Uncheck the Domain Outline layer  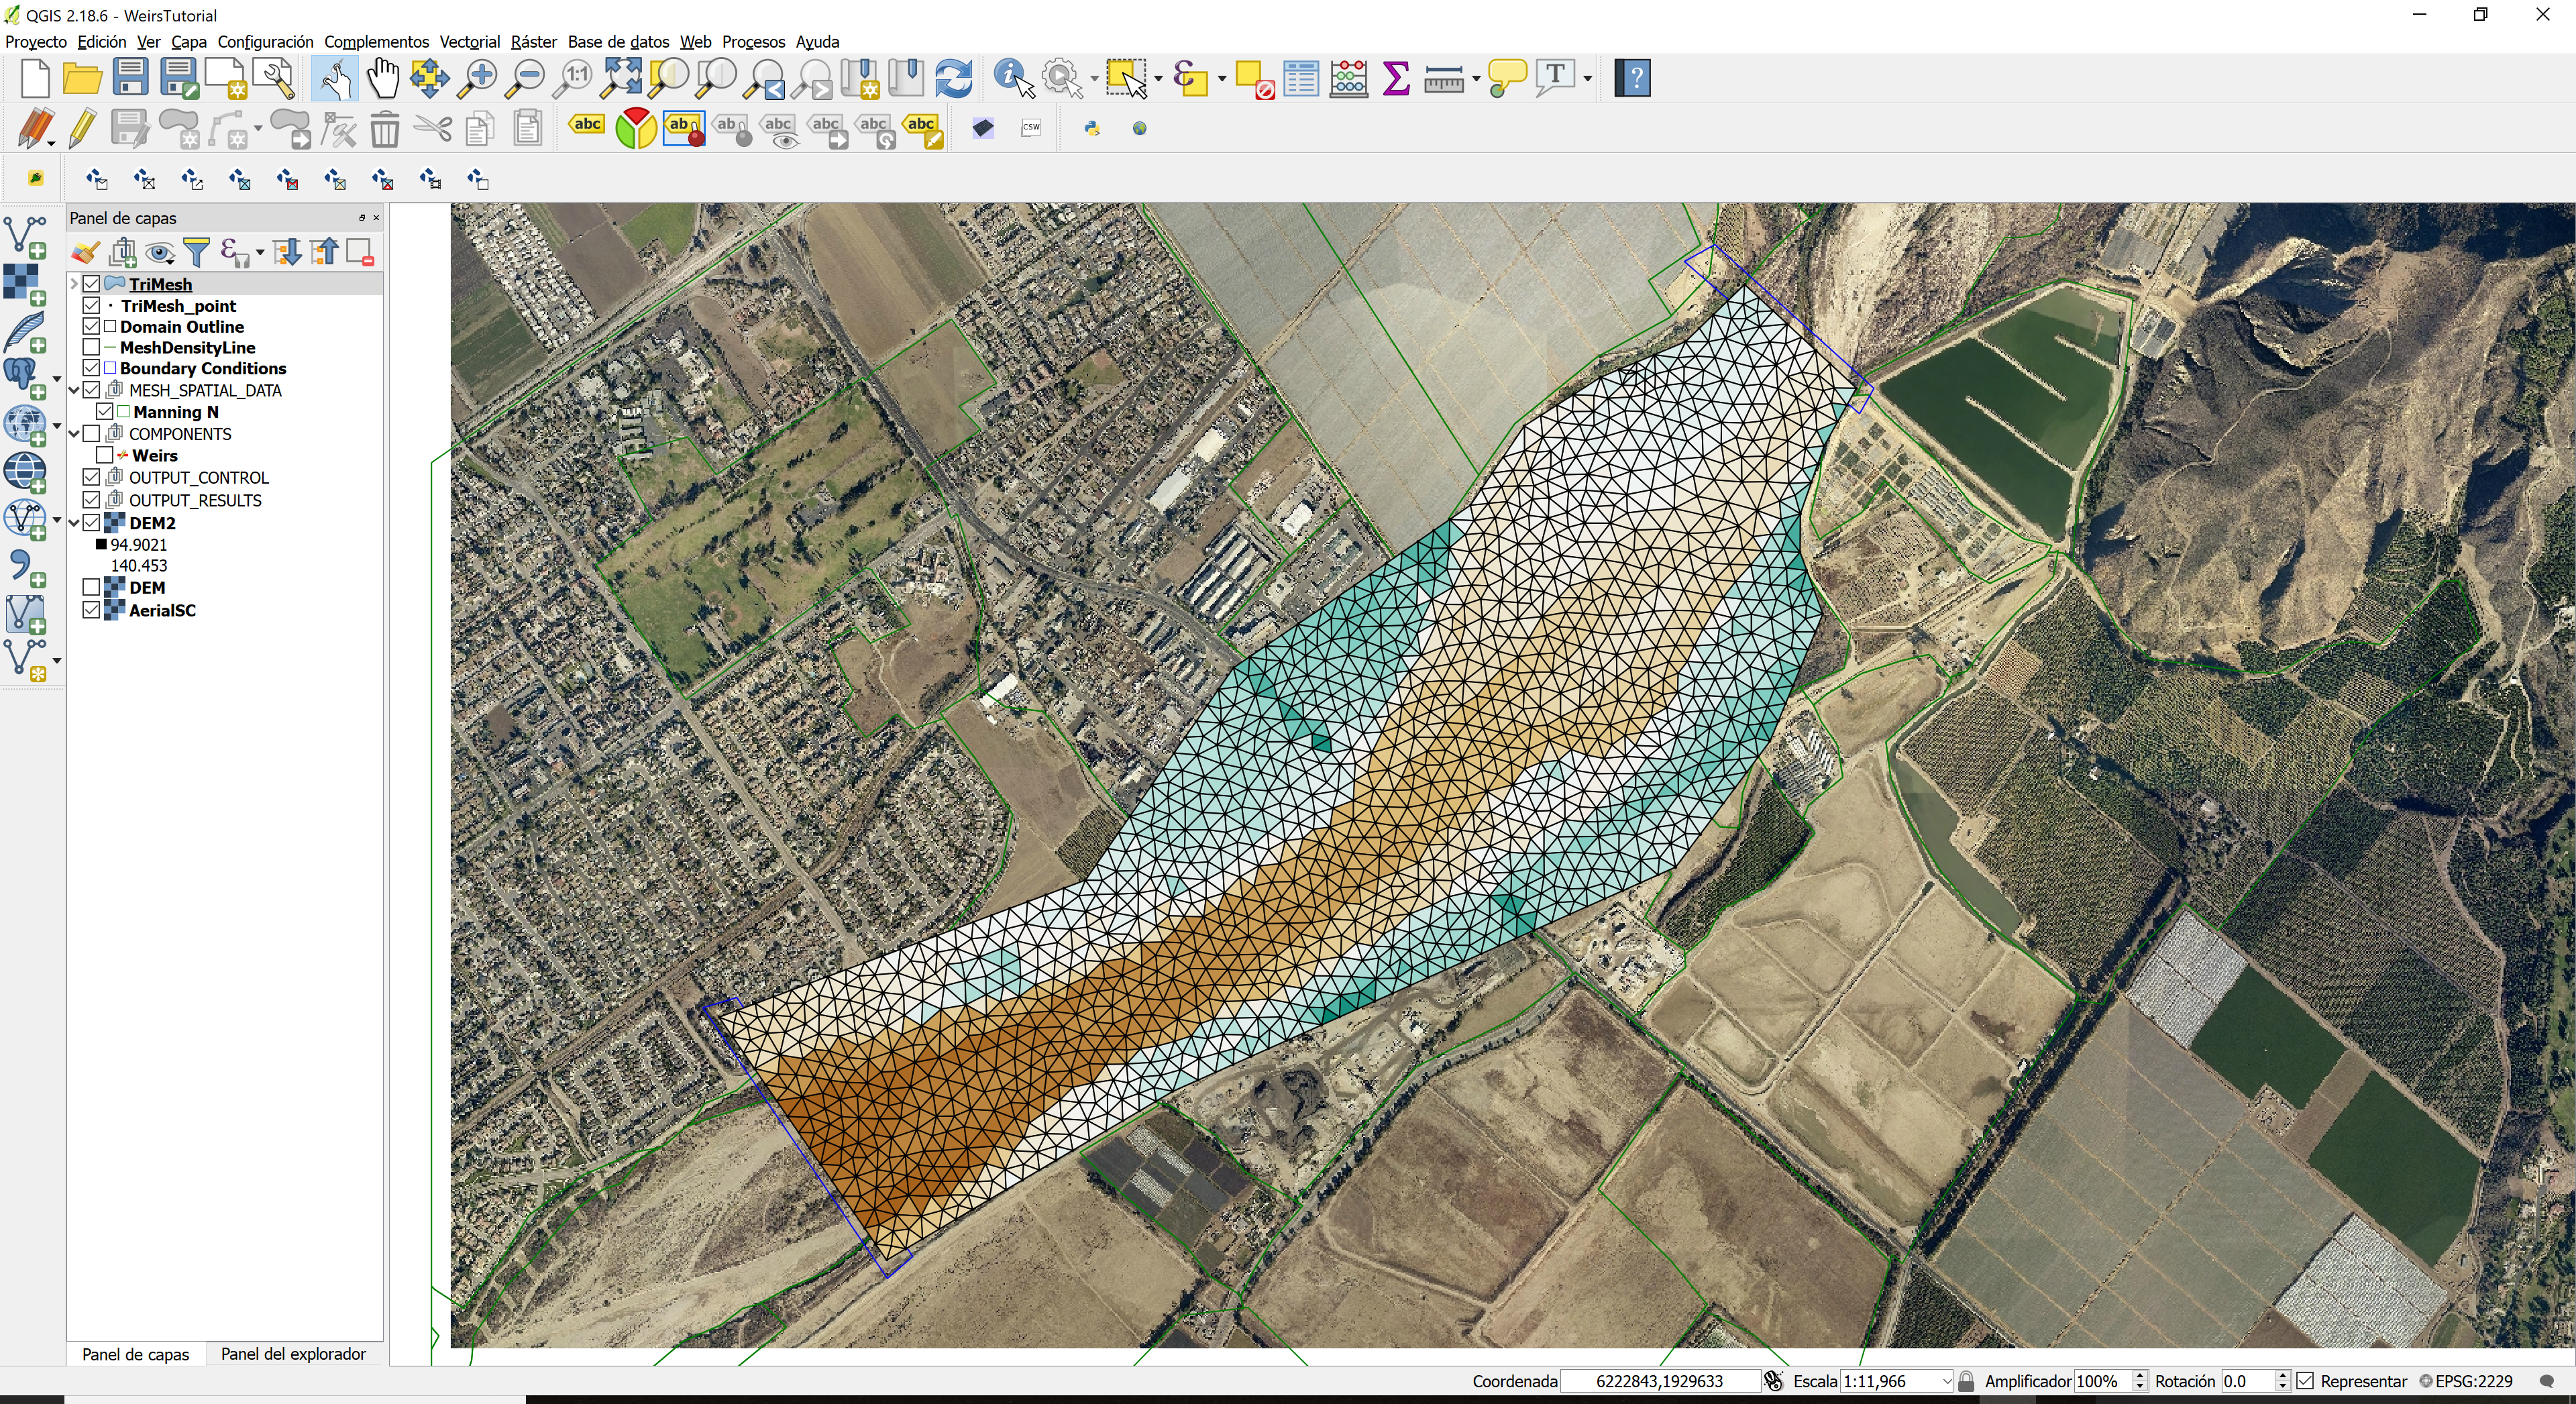point(91,327)
